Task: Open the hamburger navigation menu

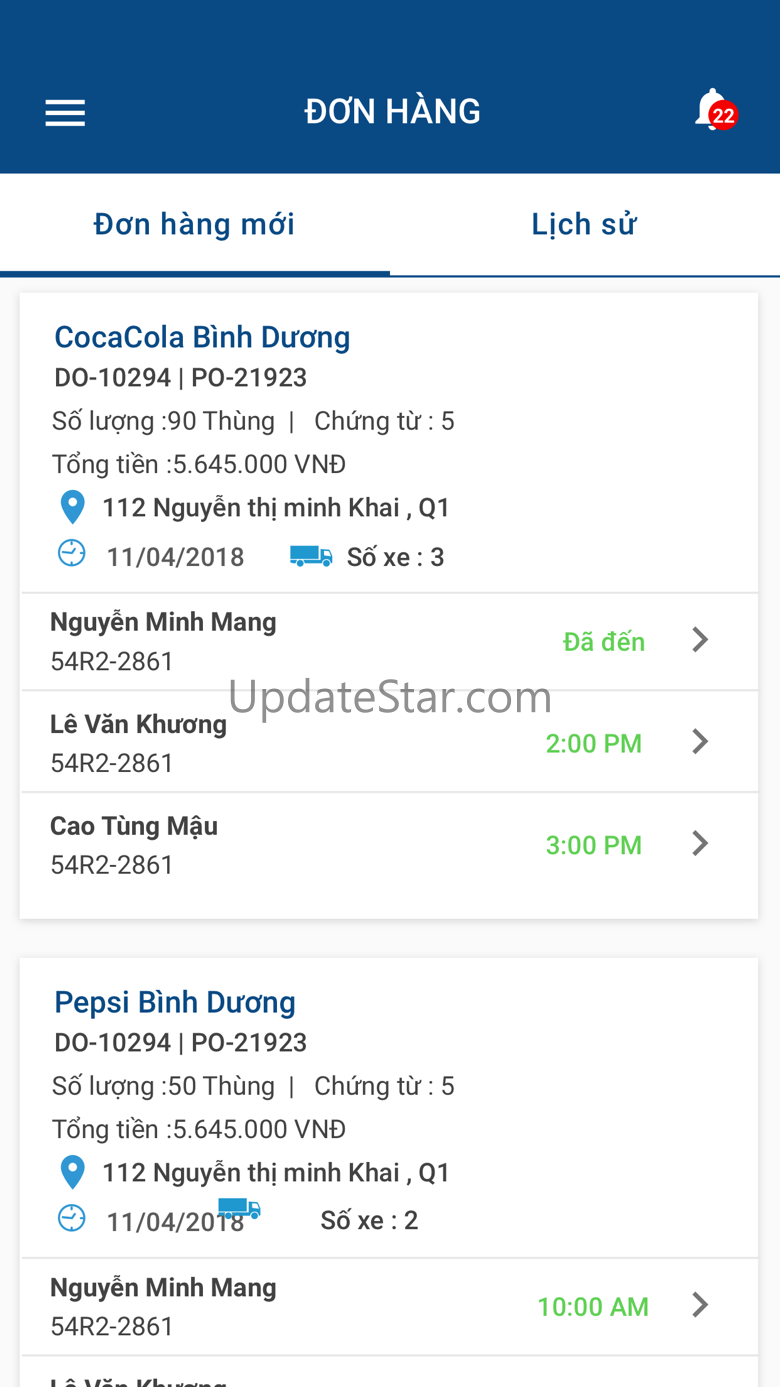Action: click(65, 112)
